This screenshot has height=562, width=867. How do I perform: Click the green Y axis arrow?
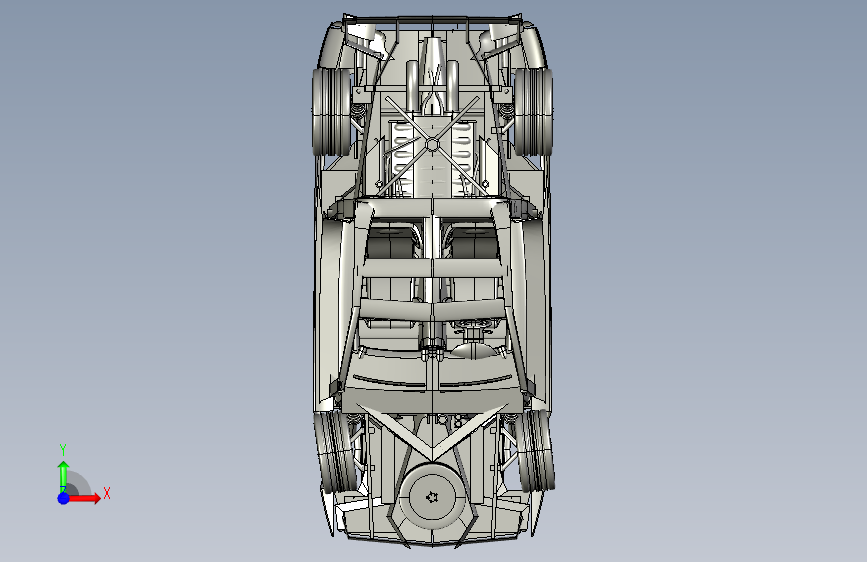(x=64, y=476)
